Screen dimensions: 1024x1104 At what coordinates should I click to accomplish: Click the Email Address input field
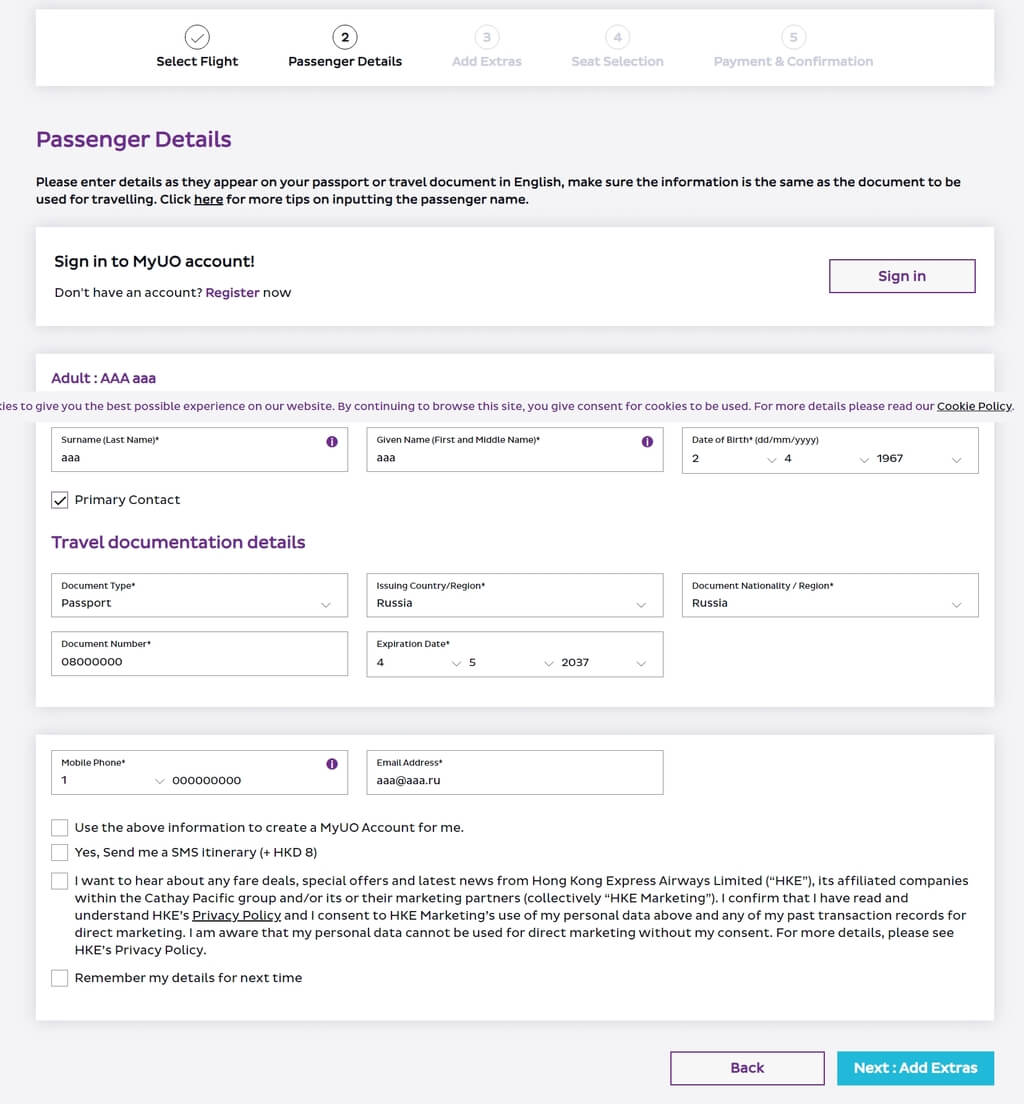pos(515,772)
